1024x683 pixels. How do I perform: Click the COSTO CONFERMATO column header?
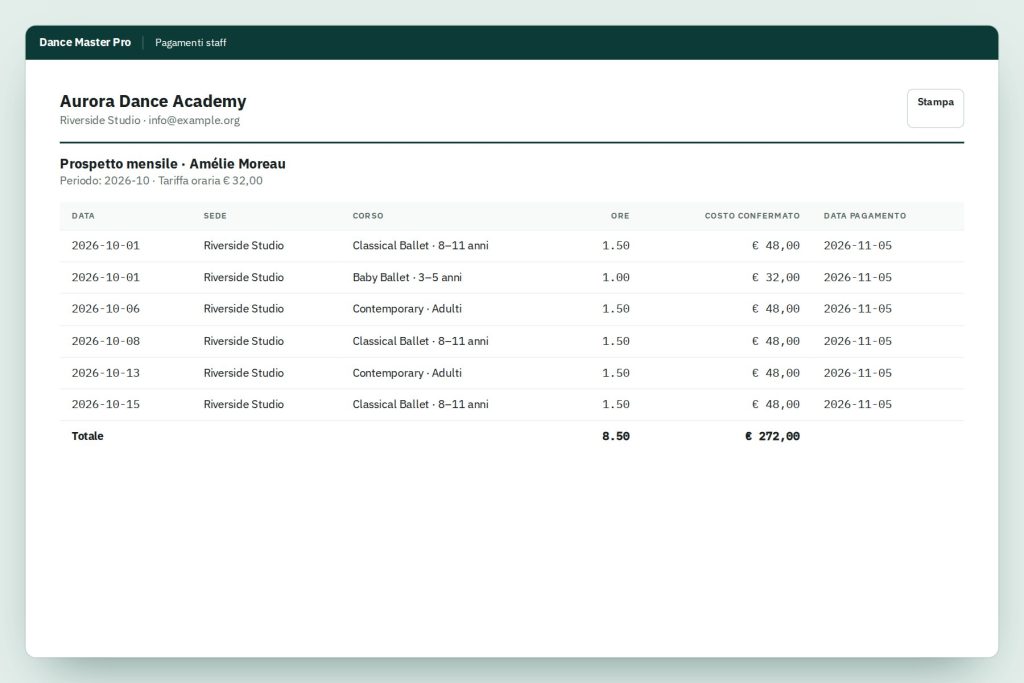point(752,215)
